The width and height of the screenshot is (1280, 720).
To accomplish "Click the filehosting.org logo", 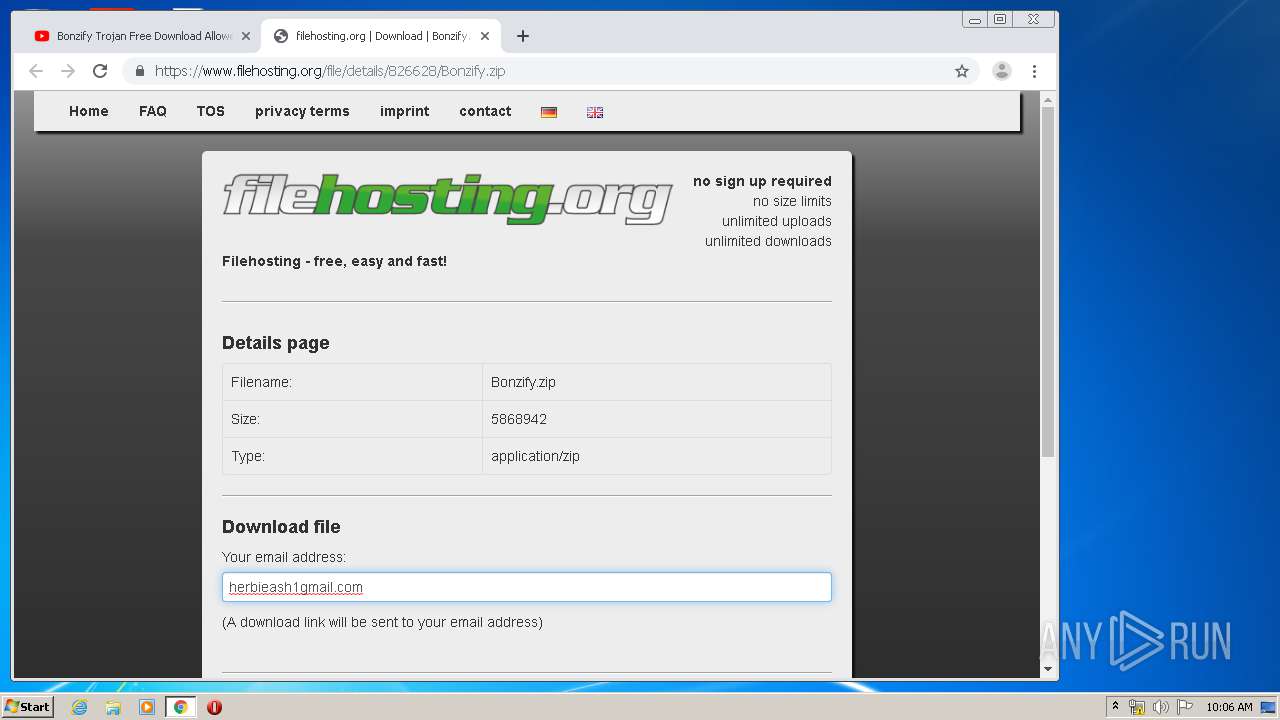I will coord(447,199).
